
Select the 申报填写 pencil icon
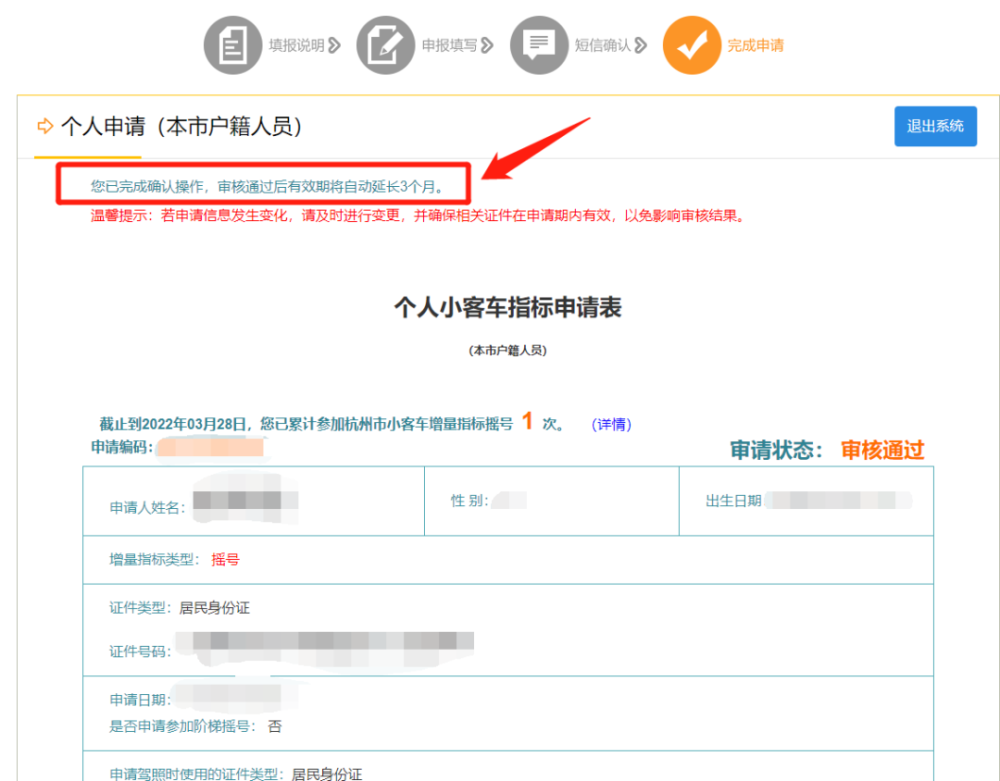(x=386, y=44)
